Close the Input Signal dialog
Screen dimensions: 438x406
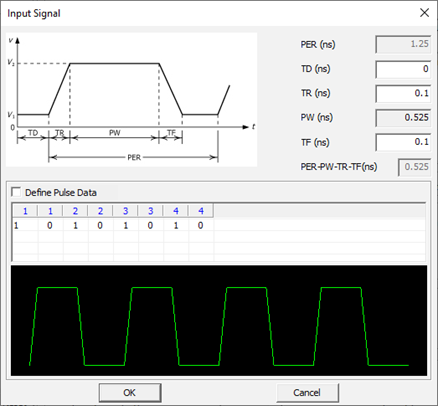click(x=424, y=13)
